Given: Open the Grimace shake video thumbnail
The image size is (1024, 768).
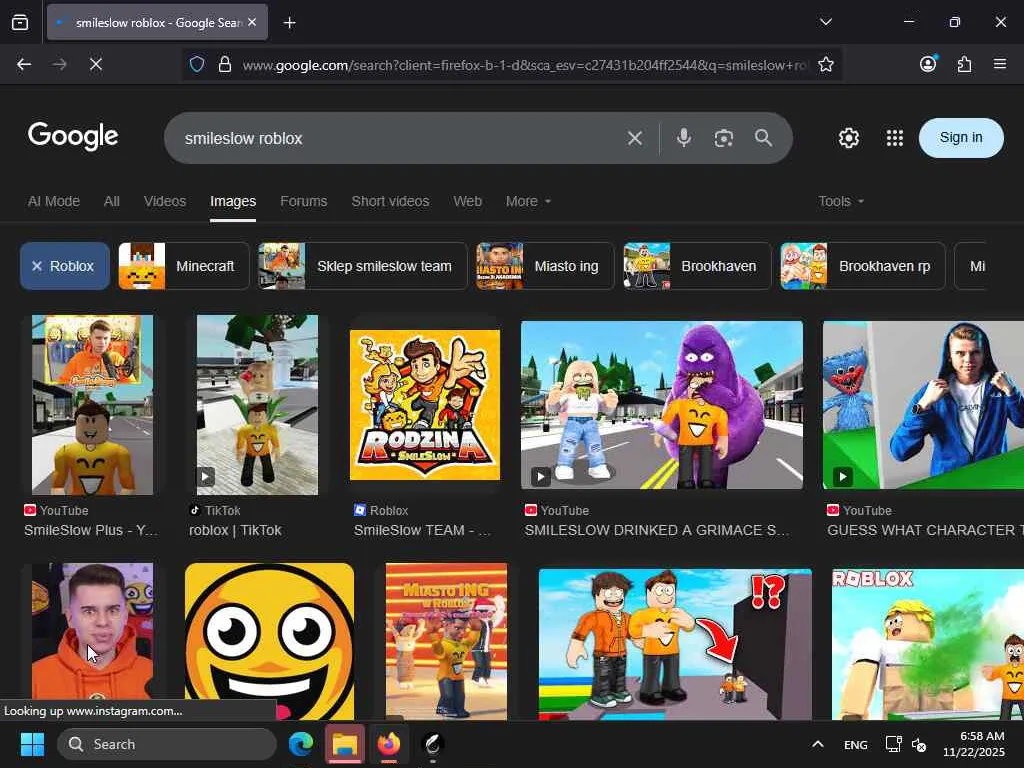Looking at the screenshot, I should 662,405.
